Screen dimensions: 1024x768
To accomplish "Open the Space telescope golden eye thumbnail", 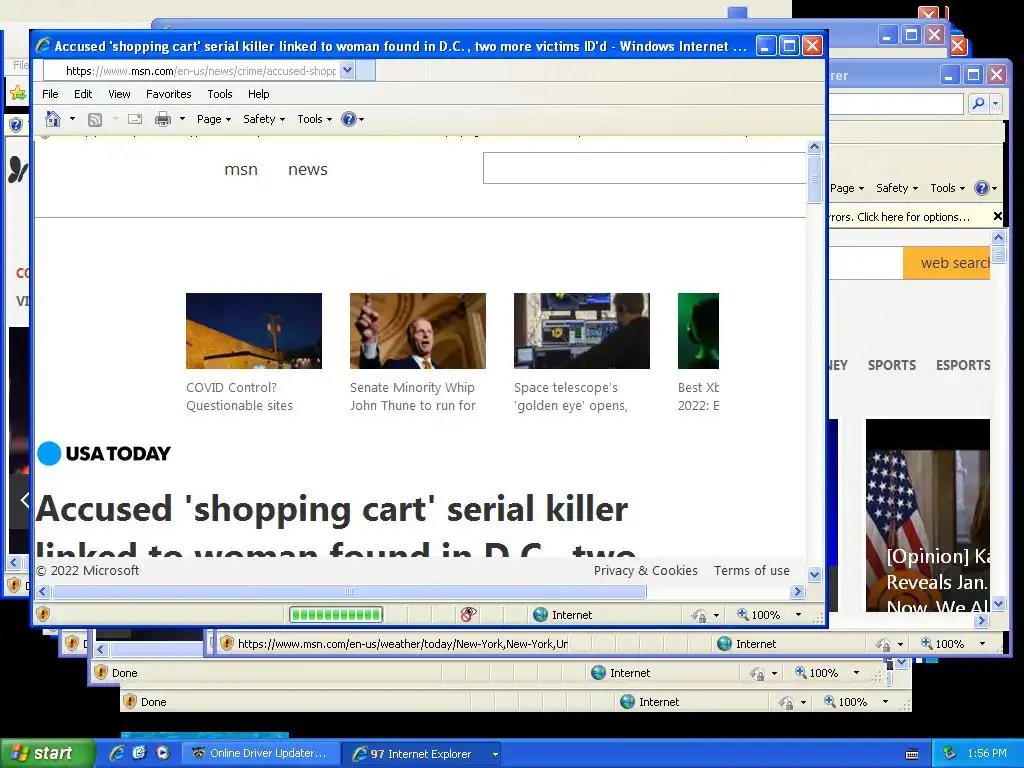I will [582, 331].
